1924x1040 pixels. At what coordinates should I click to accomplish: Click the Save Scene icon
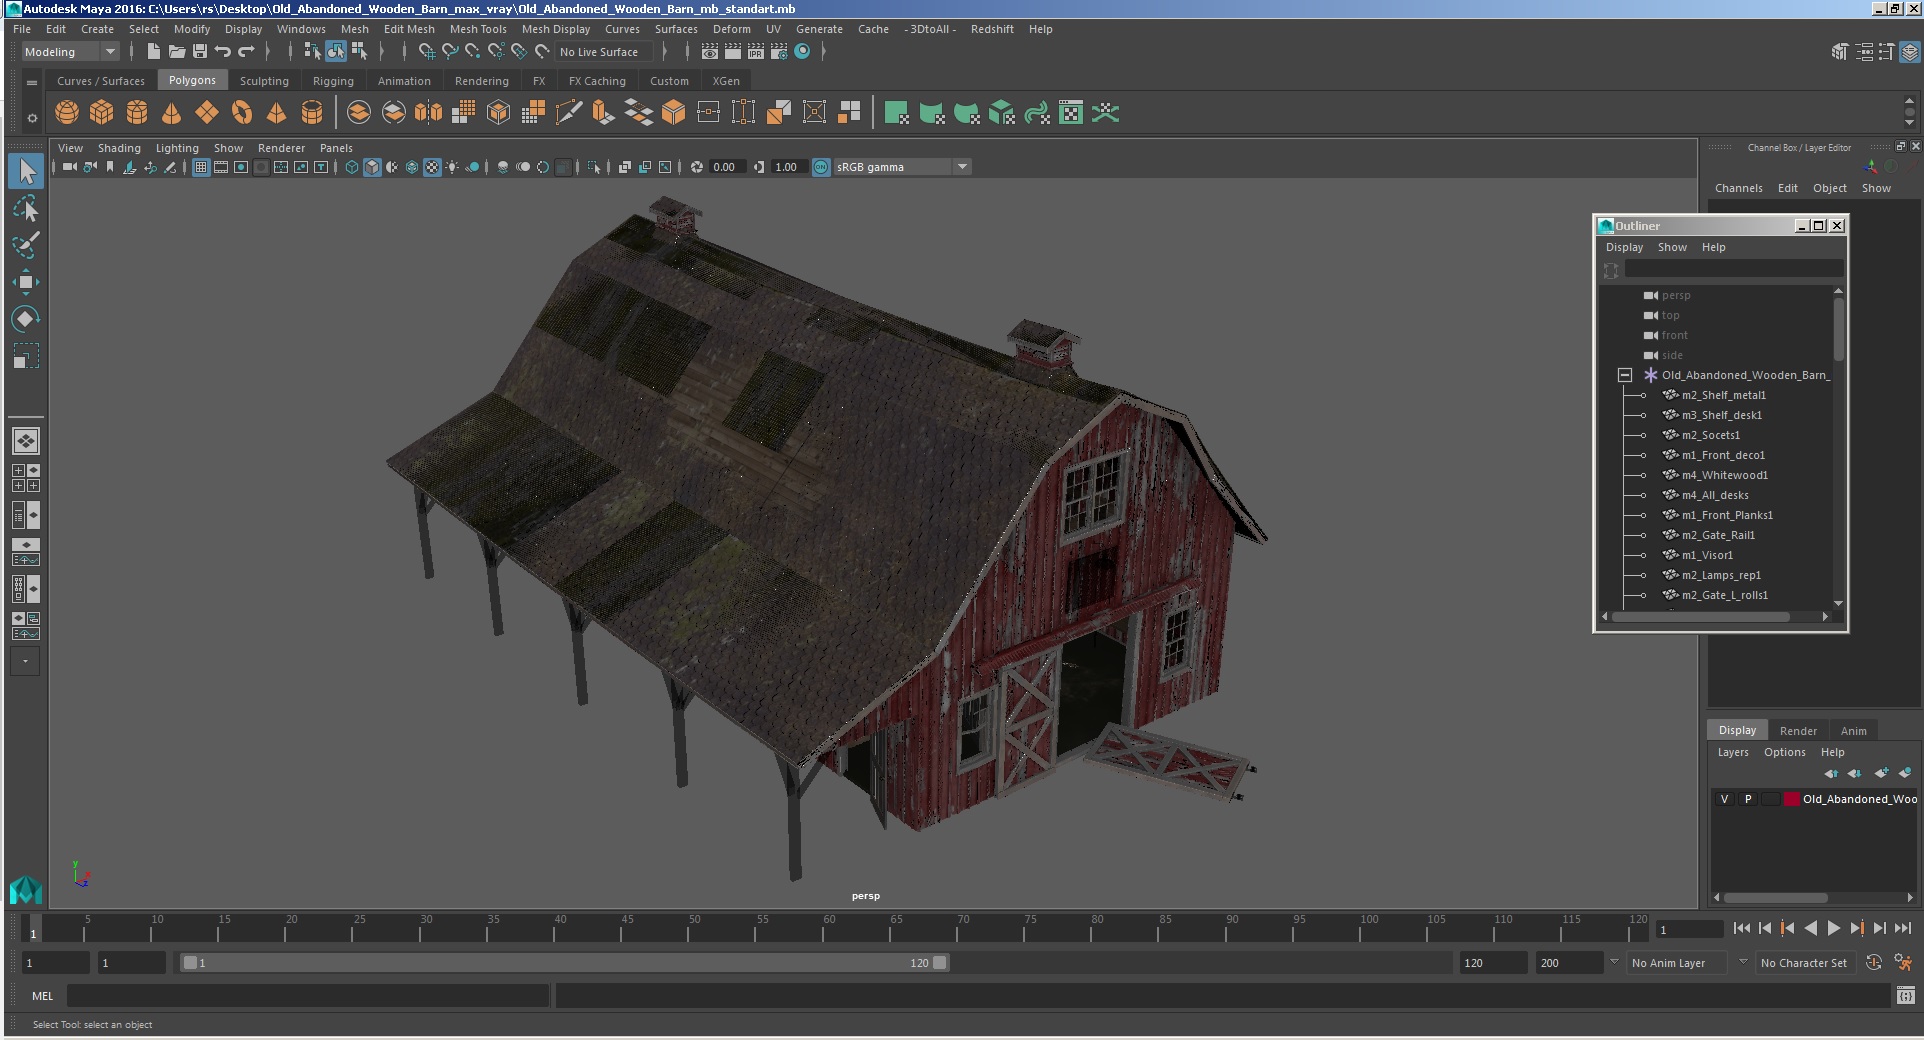200,52
